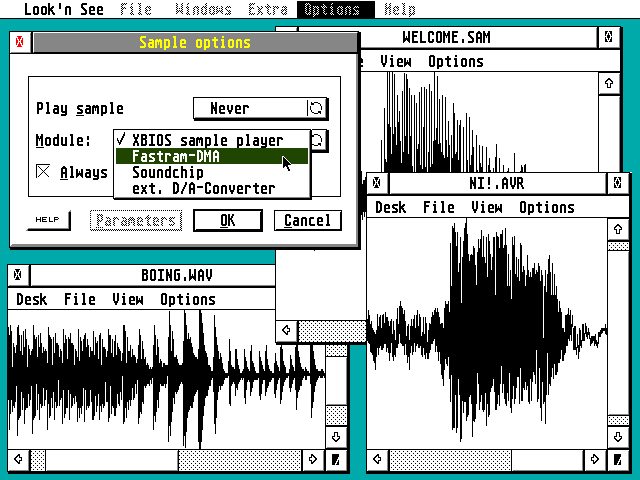
Task: Click the empty field above the Fastram-DMA popup
Action: 259,108
